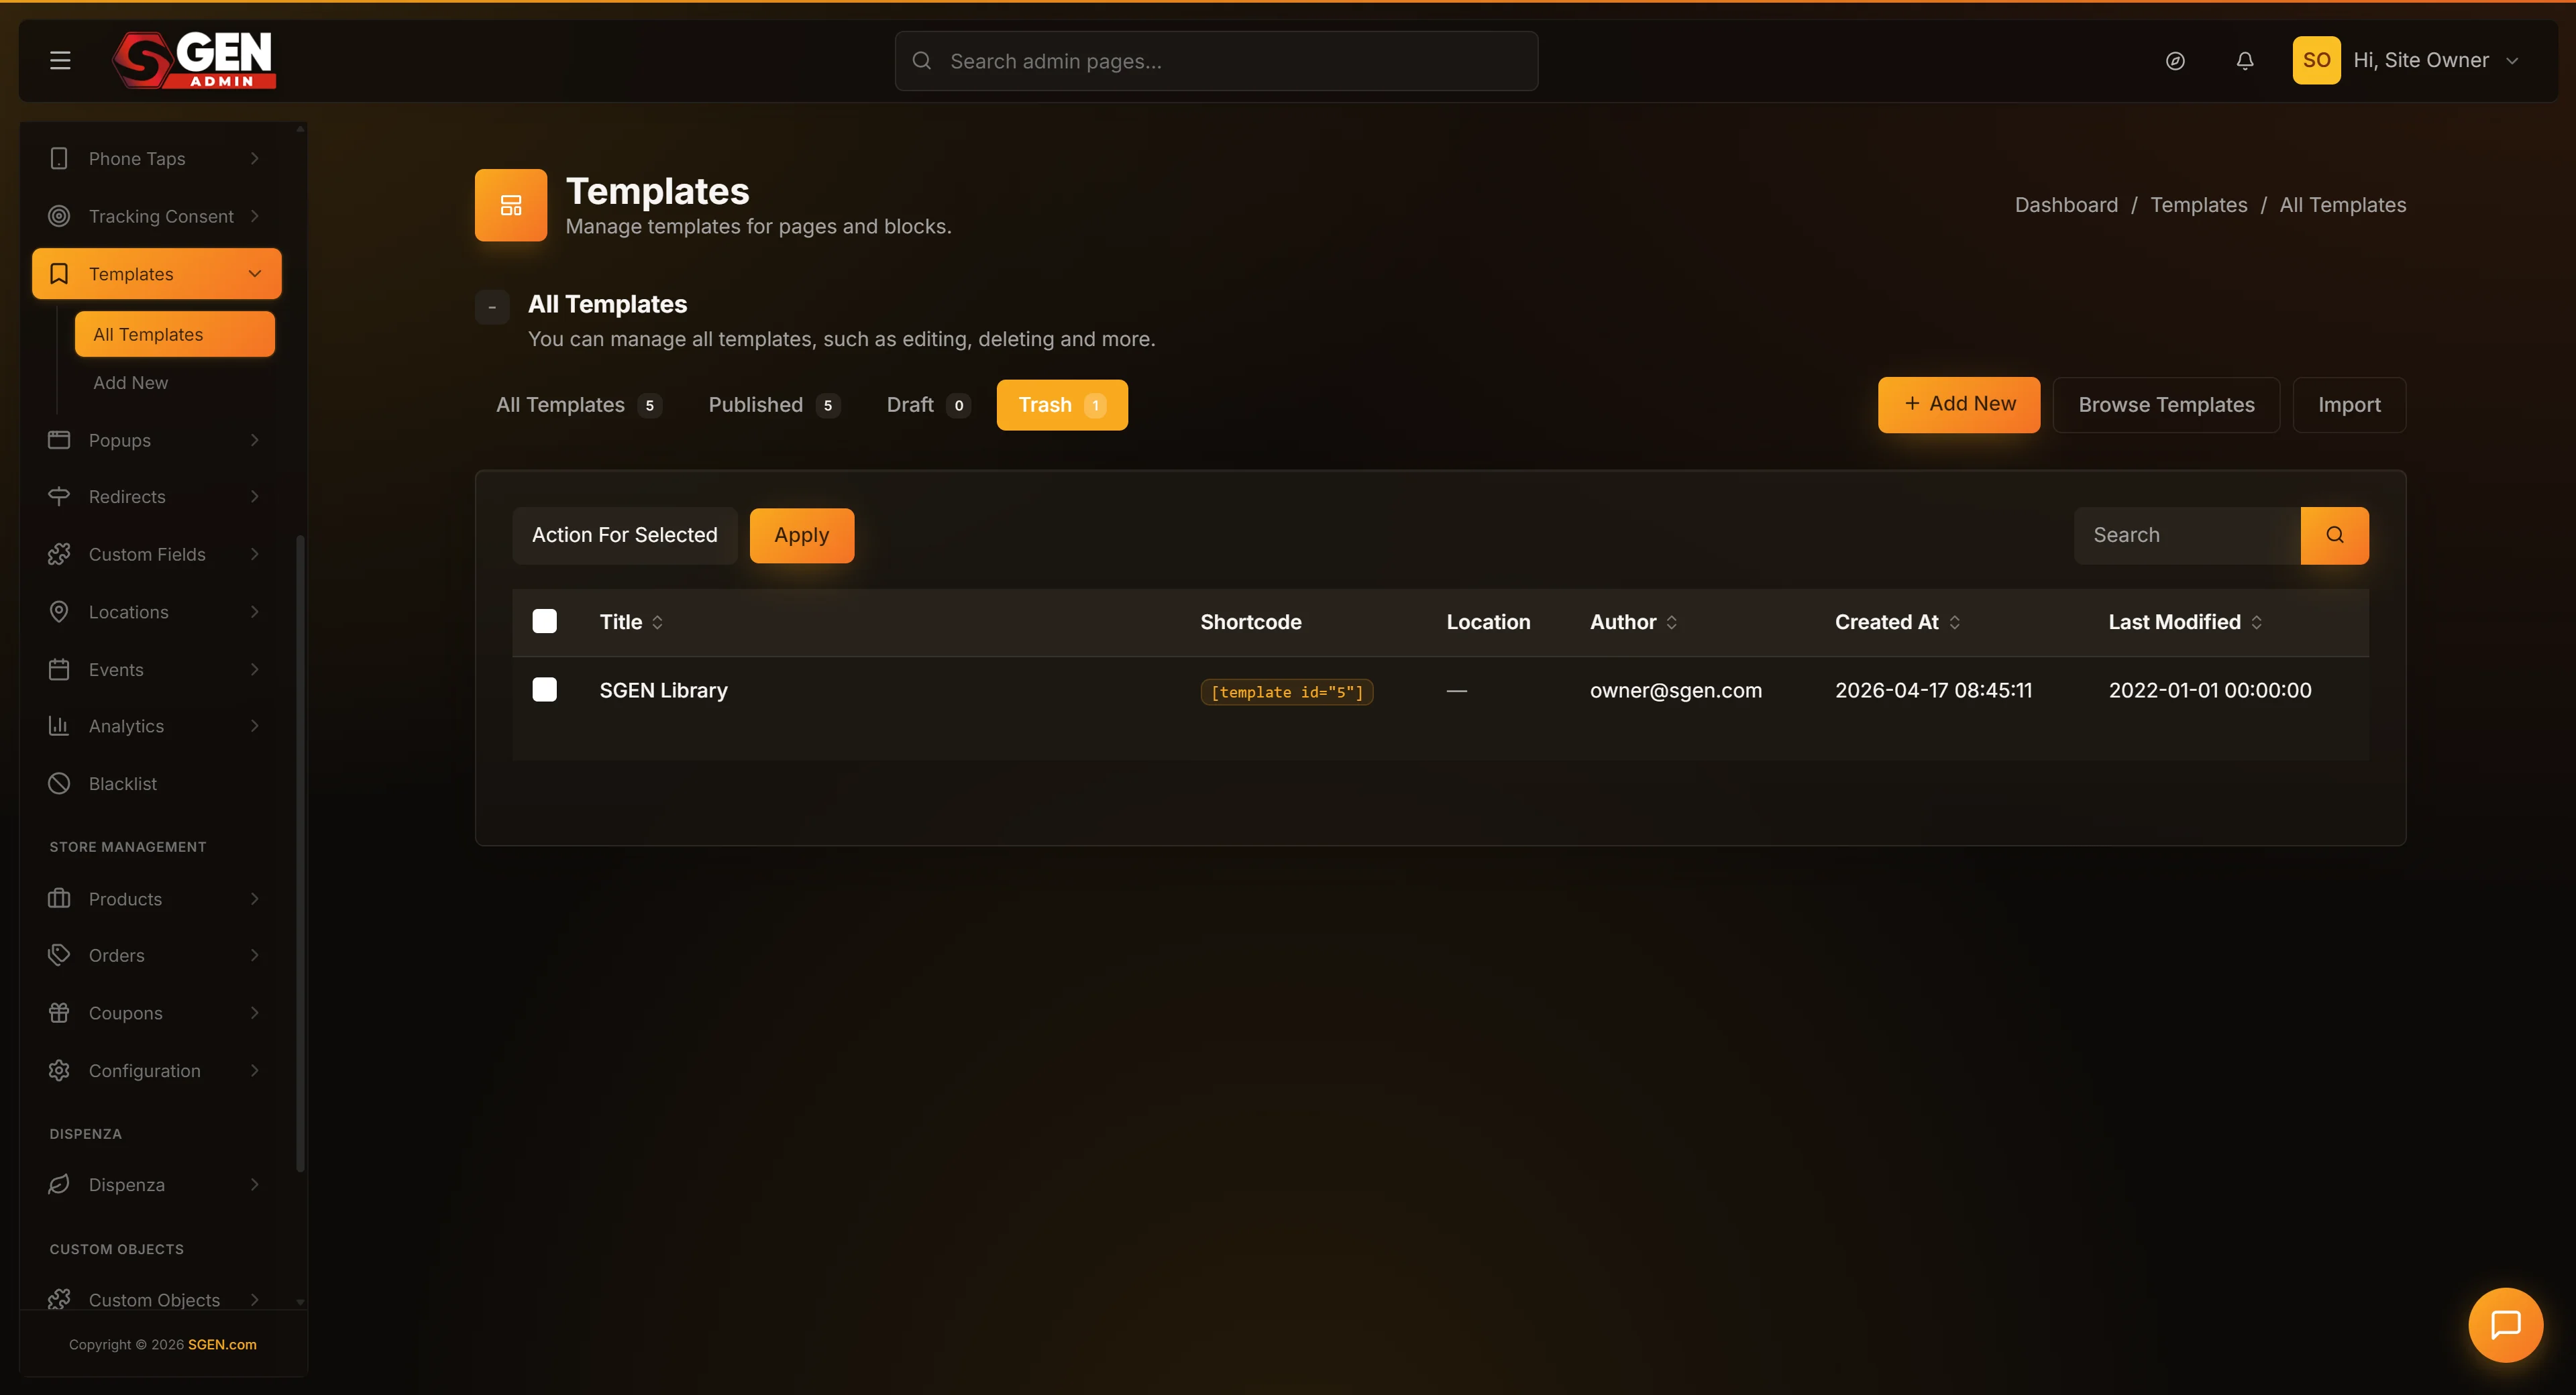Open the Action For Selected dropdown
This screenshot has height=1395, width=2576.
pos(625,535)
